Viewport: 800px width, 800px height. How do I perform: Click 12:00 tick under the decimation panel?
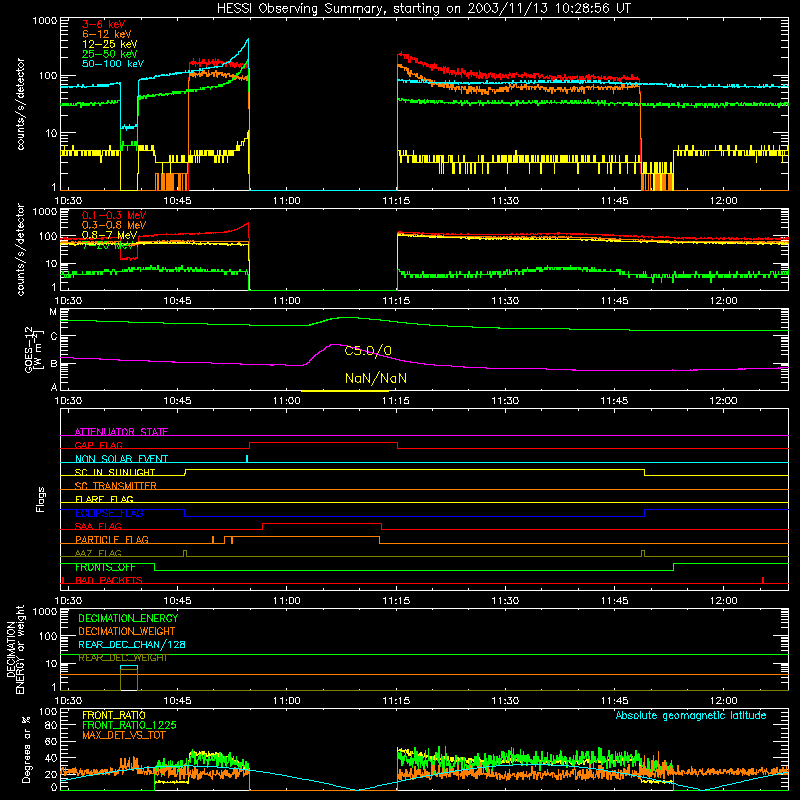(x=723, y=701)
